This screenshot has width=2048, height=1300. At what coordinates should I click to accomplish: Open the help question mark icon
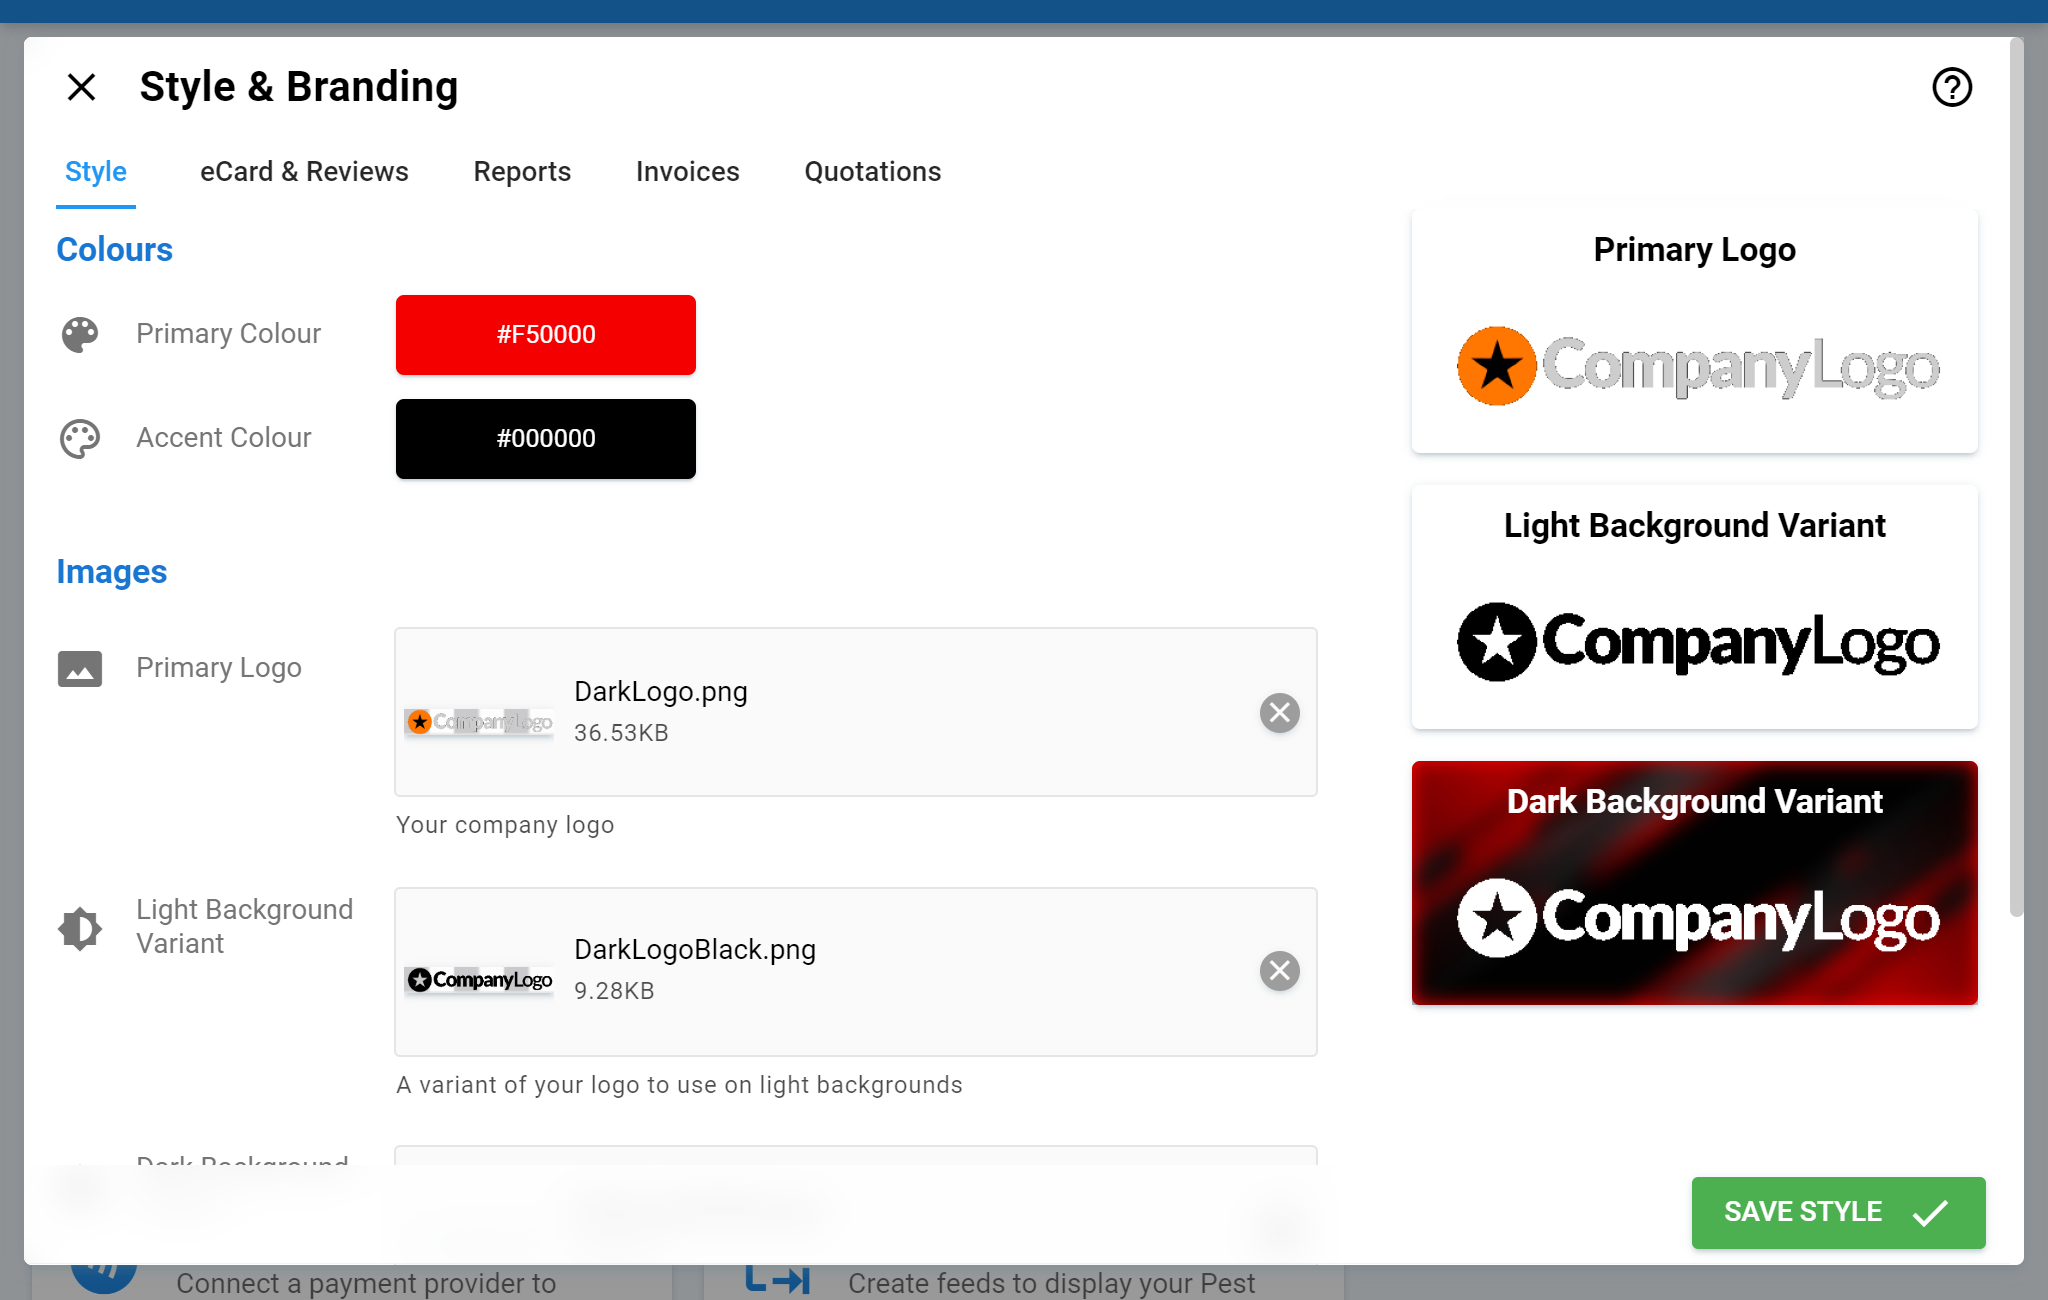pyautogui.click(x=1951, y=87)
